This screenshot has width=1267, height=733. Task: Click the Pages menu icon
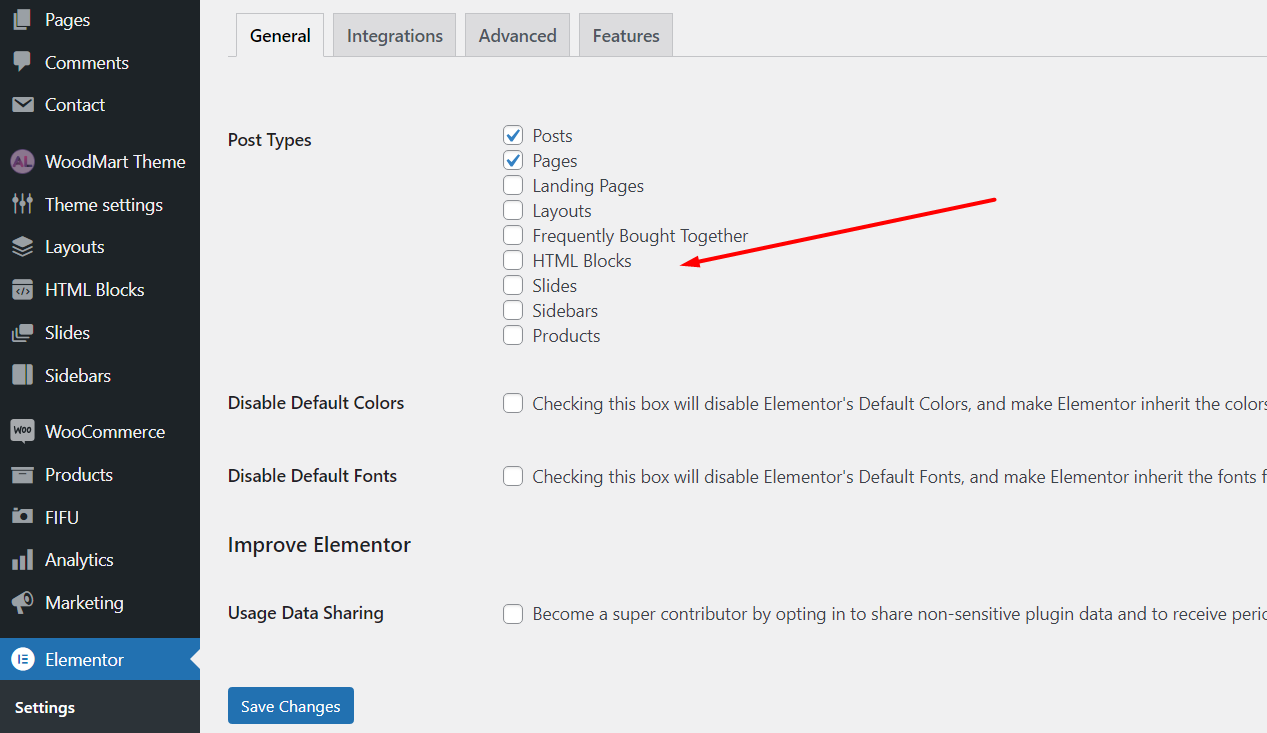click(x=22, y=19)
